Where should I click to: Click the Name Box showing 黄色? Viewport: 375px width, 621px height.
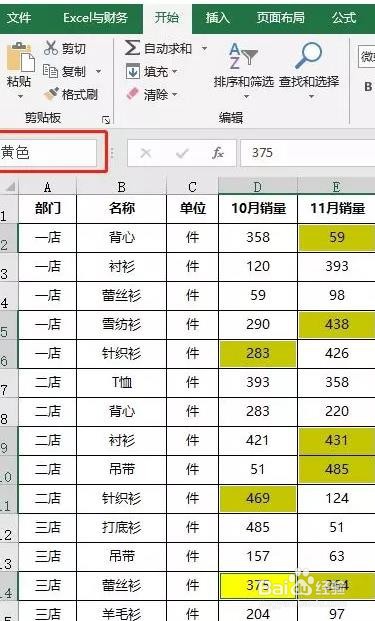pyautogui.click(x=48, y=152)
